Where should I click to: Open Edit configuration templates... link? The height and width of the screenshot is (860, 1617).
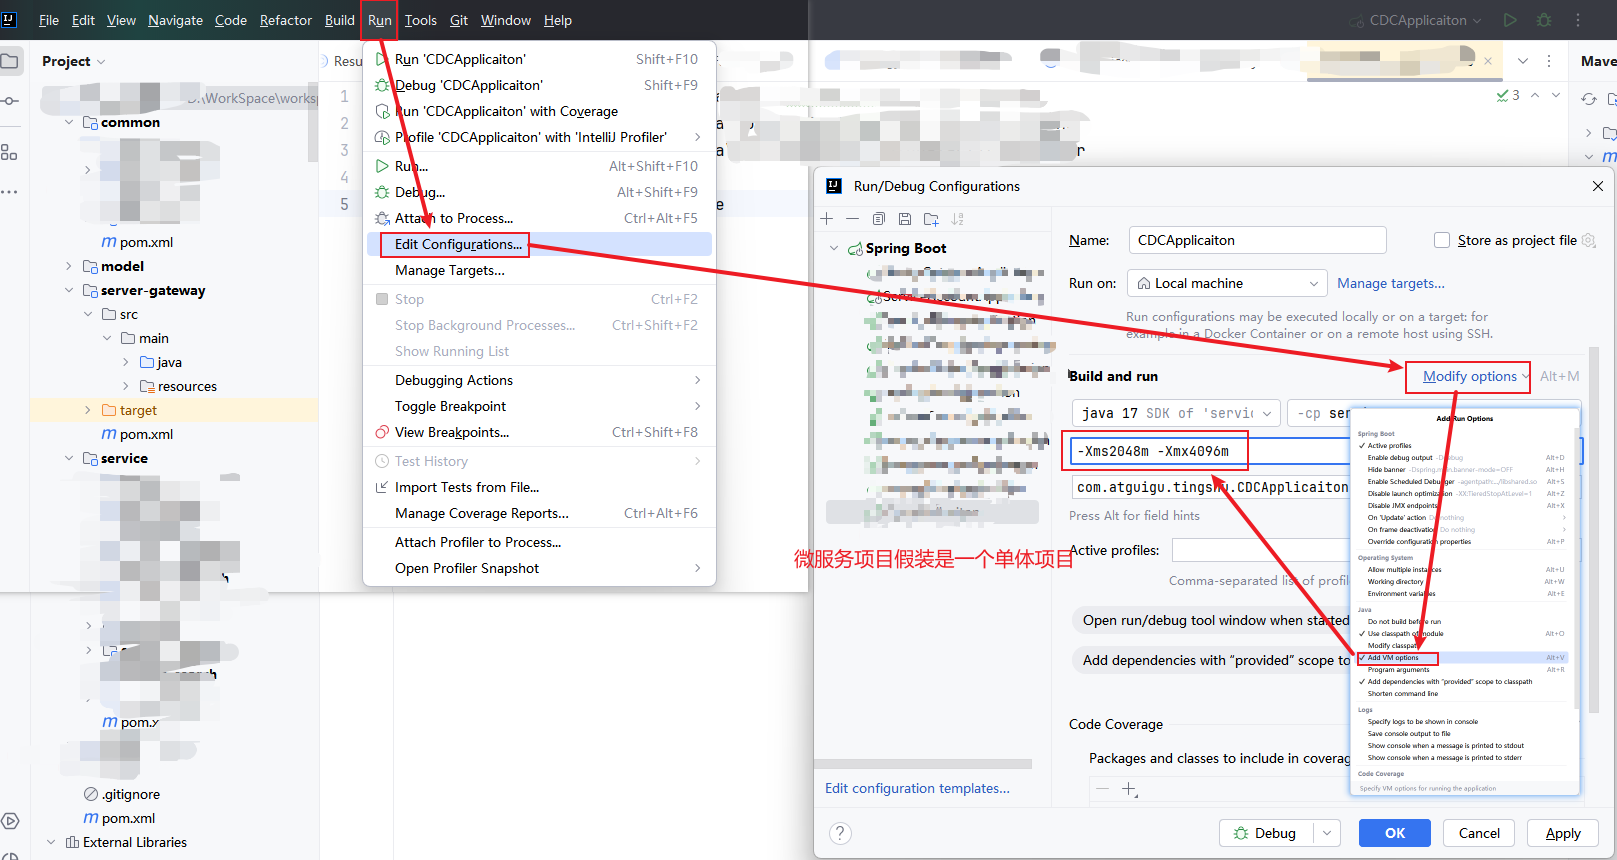coord(917,788)
